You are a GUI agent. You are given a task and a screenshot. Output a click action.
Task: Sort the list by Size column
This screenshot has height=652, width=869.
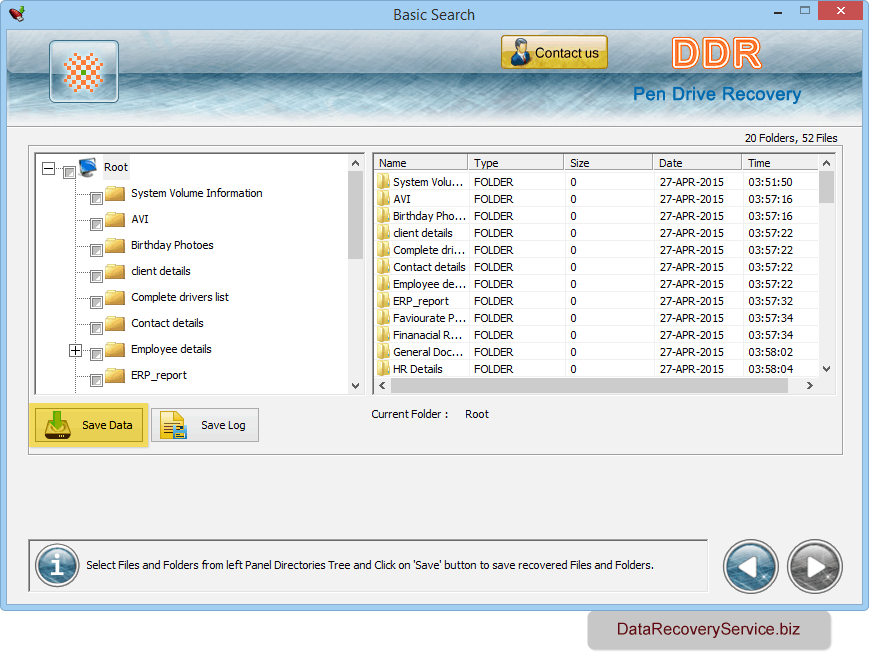(608, 163)
